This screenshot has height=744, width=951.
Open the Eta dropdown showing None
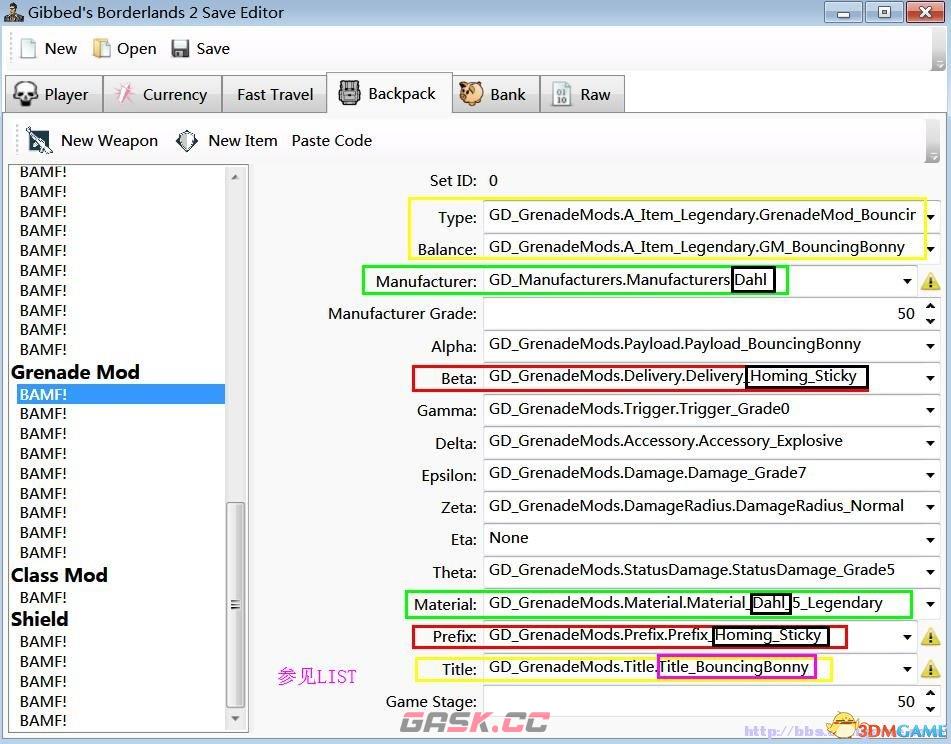[930, 540]
